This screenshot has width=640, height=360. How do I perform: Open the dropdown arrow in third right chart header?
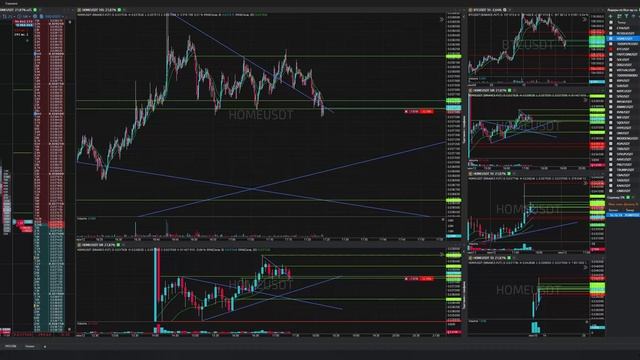[x=514, y=173]
